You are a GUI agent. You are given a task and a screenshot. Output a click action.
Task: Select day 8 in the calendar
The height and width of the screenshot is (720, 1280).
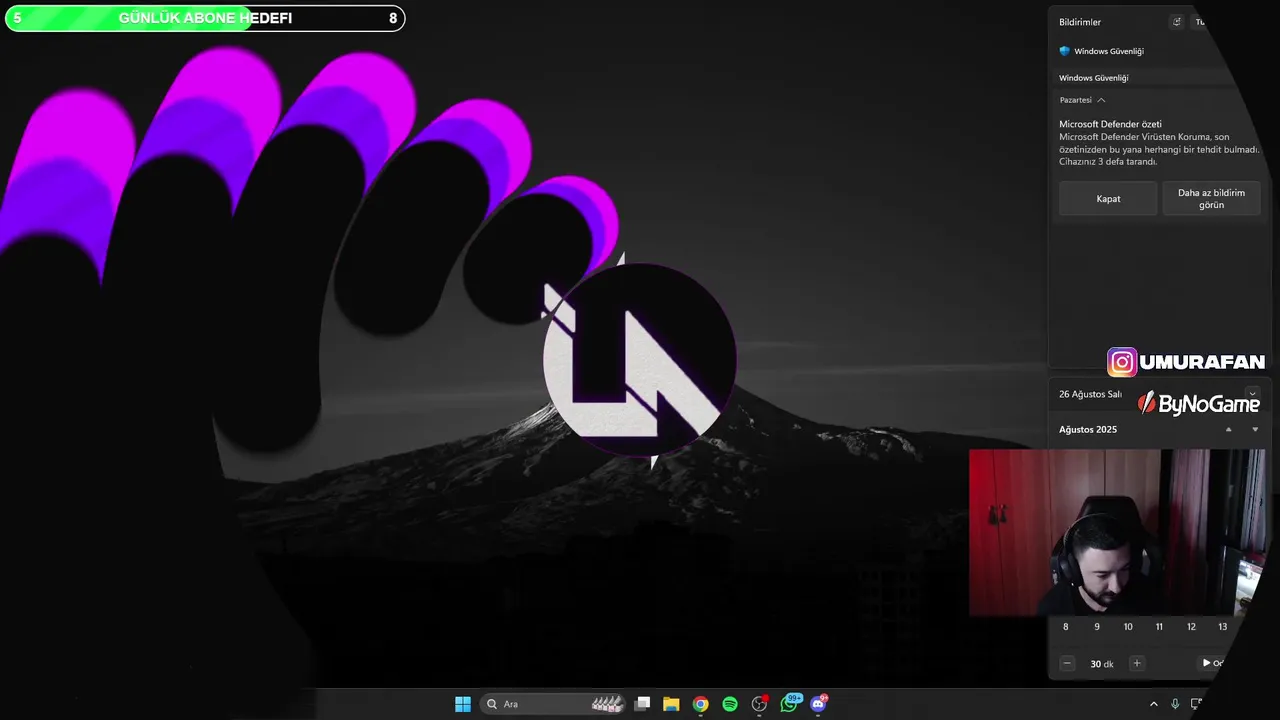(x=1065, y=627)
